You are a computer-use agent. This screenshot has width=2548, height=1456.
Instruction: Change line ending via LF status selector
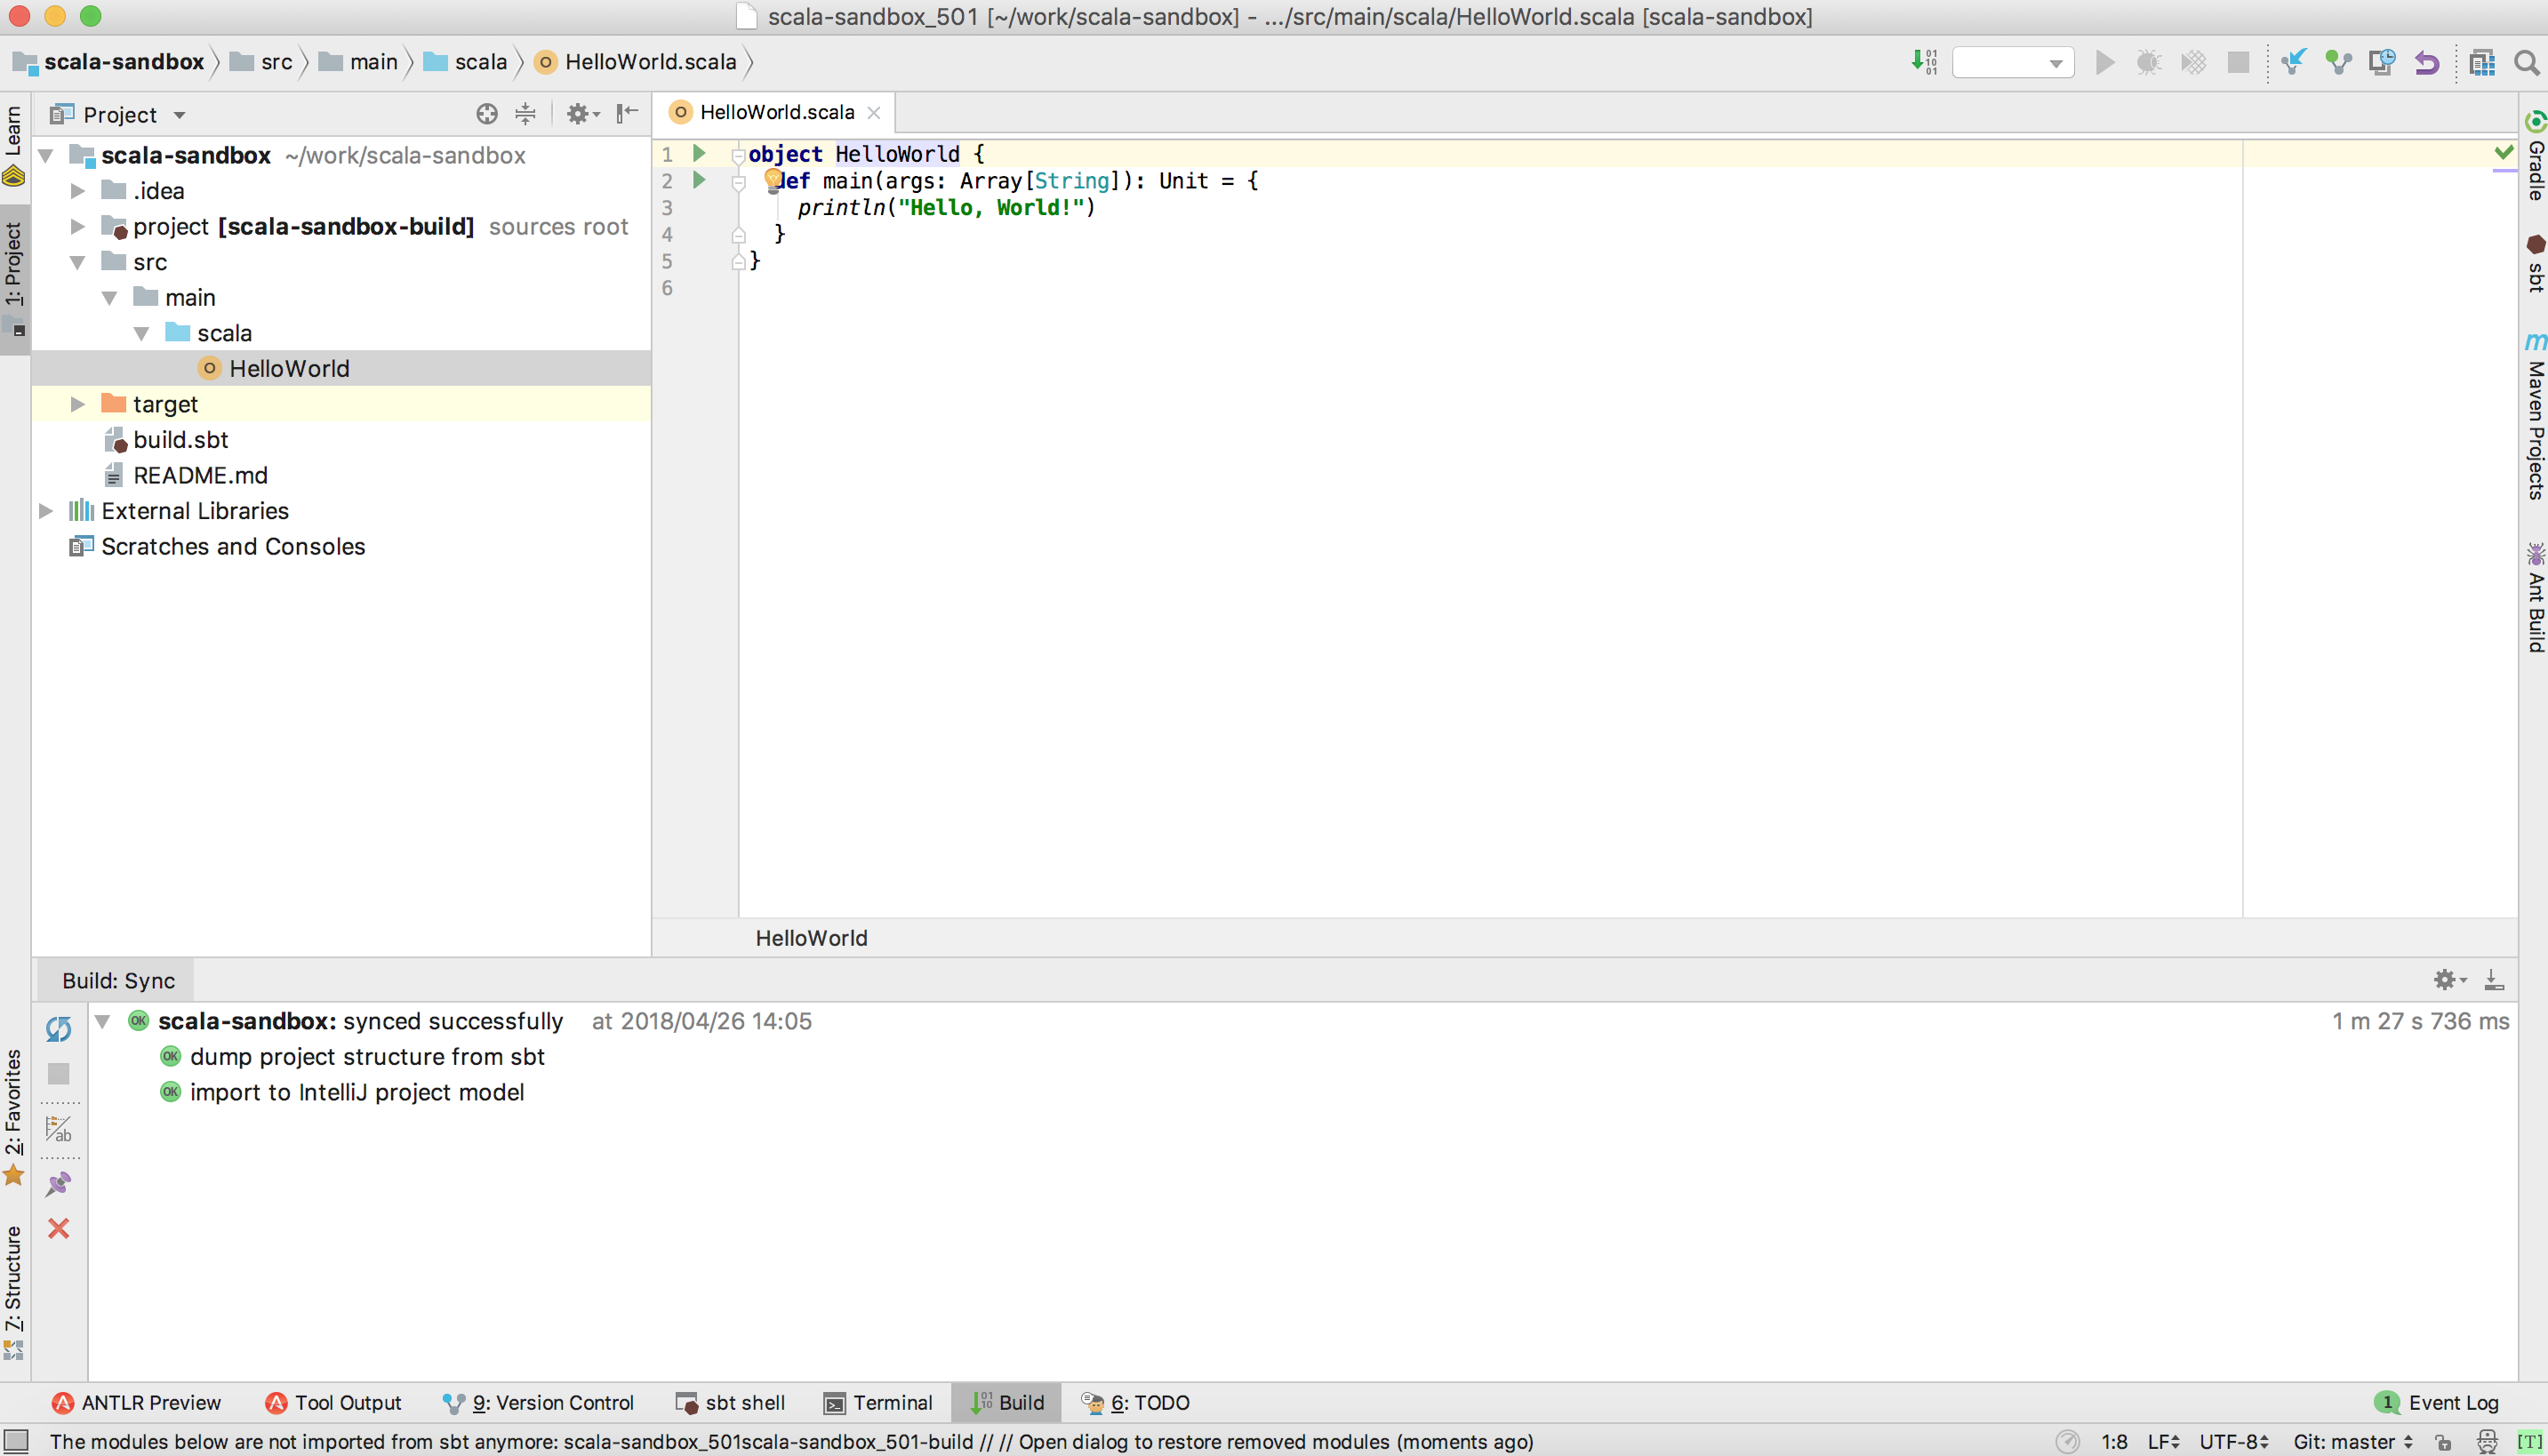tap(2162, 1442)
